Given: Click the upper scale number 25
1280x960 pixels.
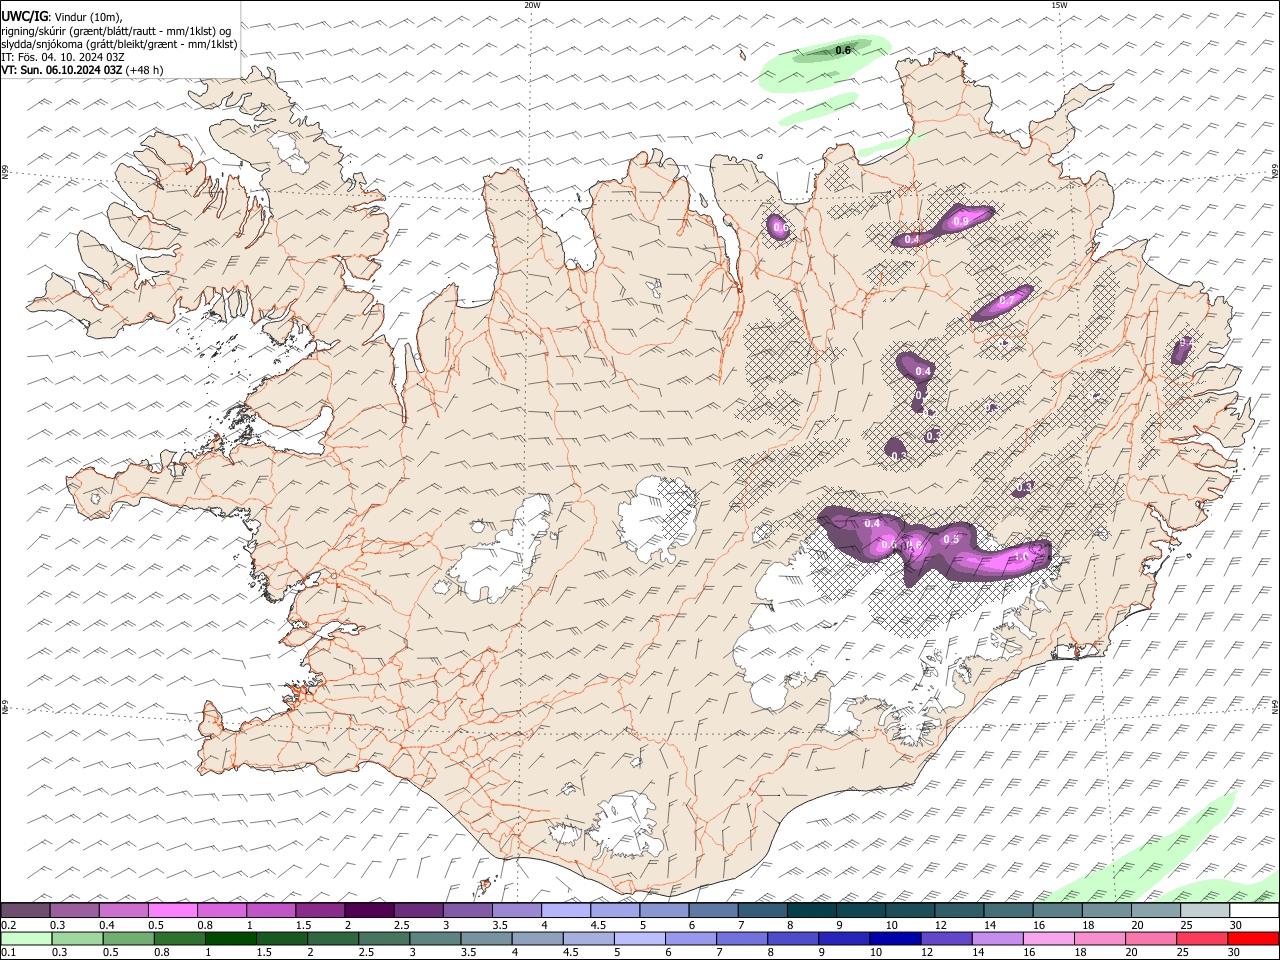Looking at the screenshot, I should (x=1187, y=925).
